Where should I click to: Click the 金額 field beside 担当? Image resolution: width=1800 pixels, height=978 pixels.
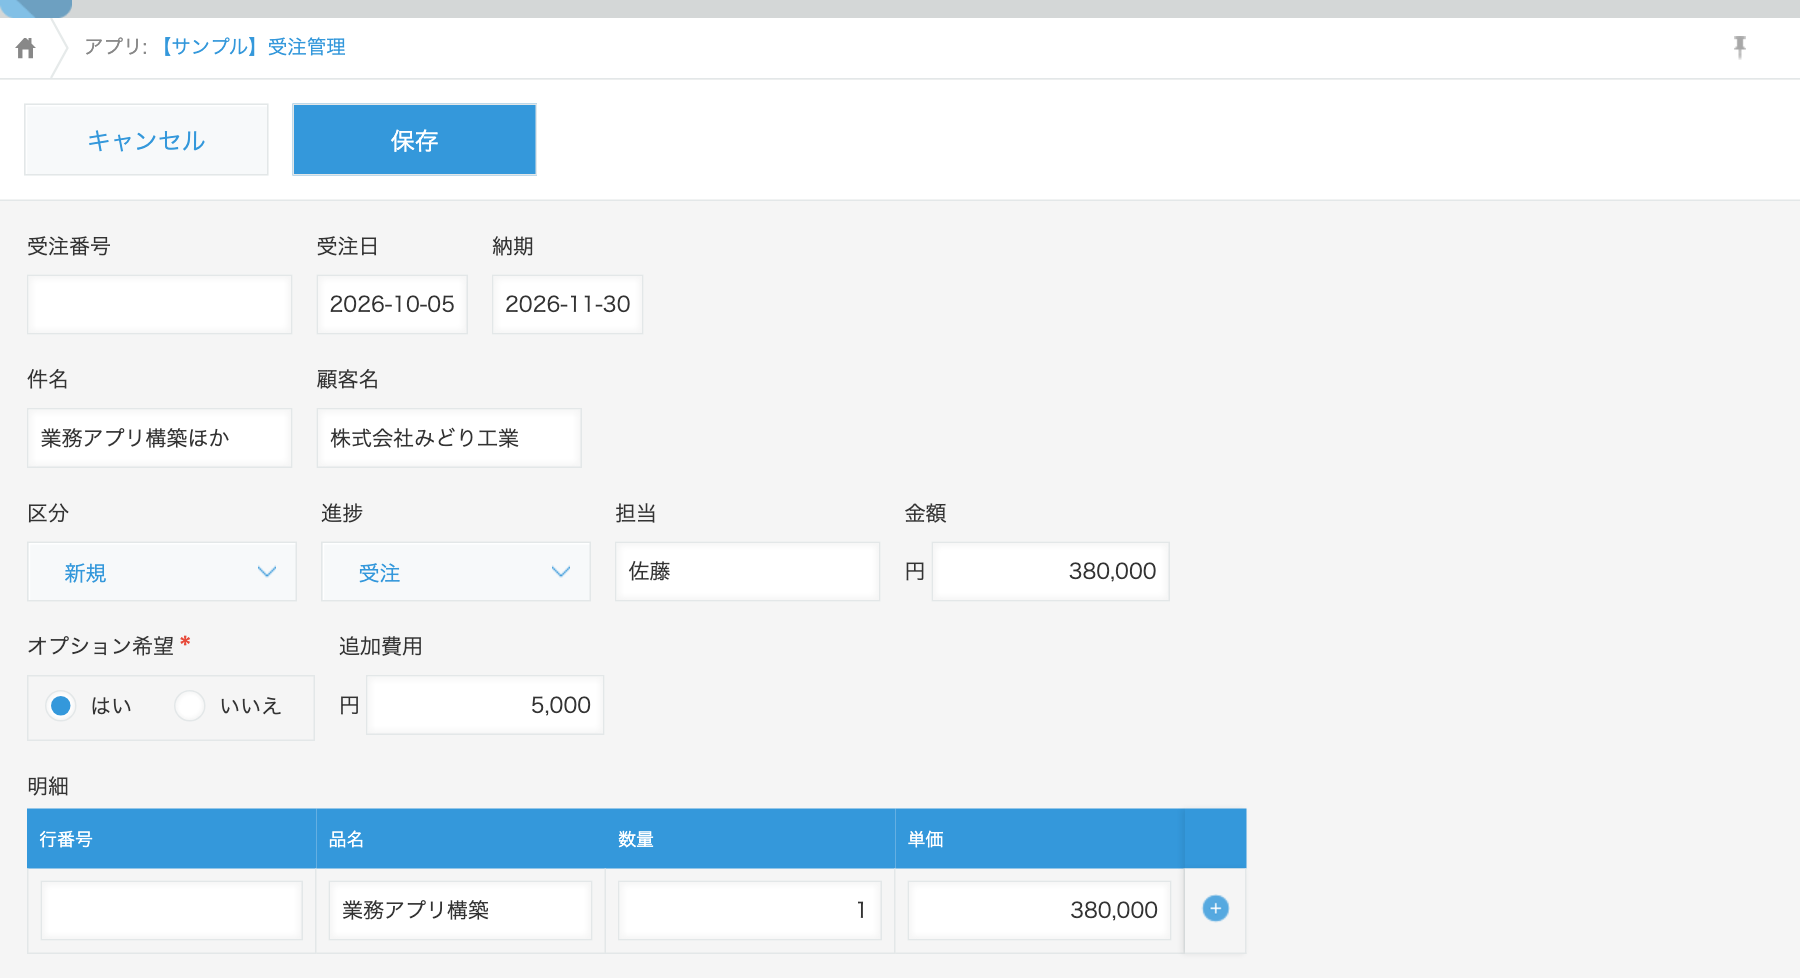tap(1051, 571)
